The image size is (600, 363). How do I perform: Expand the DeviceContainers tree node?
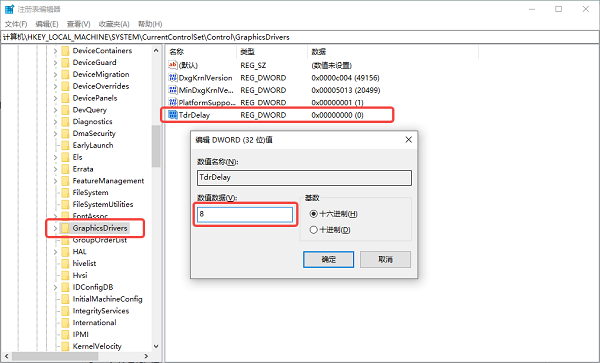[x=55, y=51]
